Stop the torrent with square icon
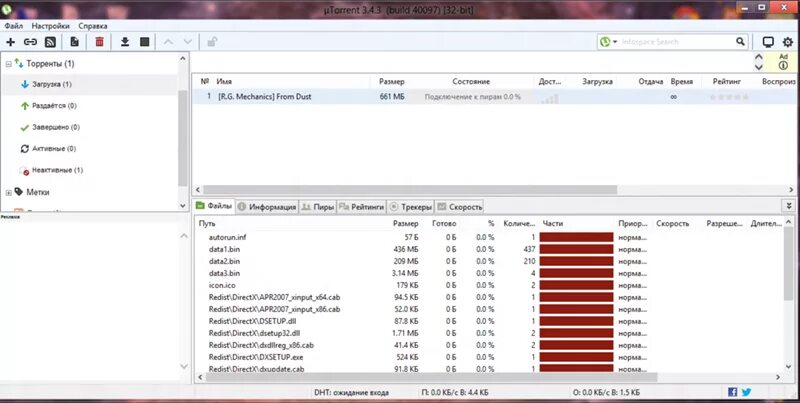This screenshot has width=800, height=403. 144,42
